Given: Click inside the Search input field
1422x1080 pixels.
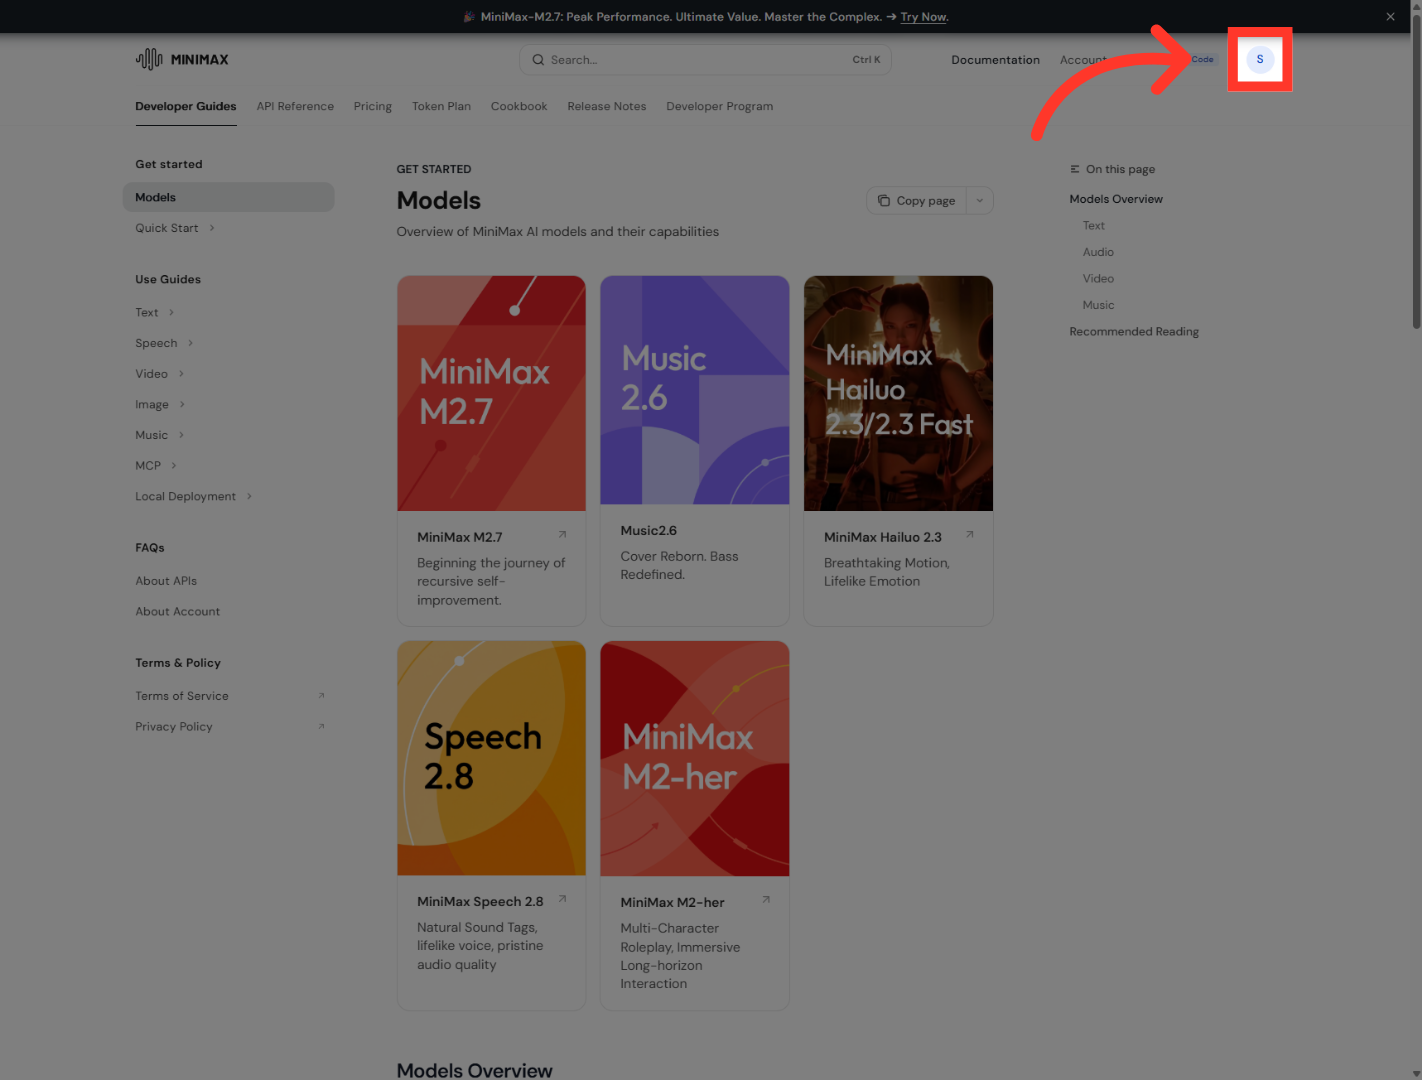Looking at the screenshot, I should [705, 60].
